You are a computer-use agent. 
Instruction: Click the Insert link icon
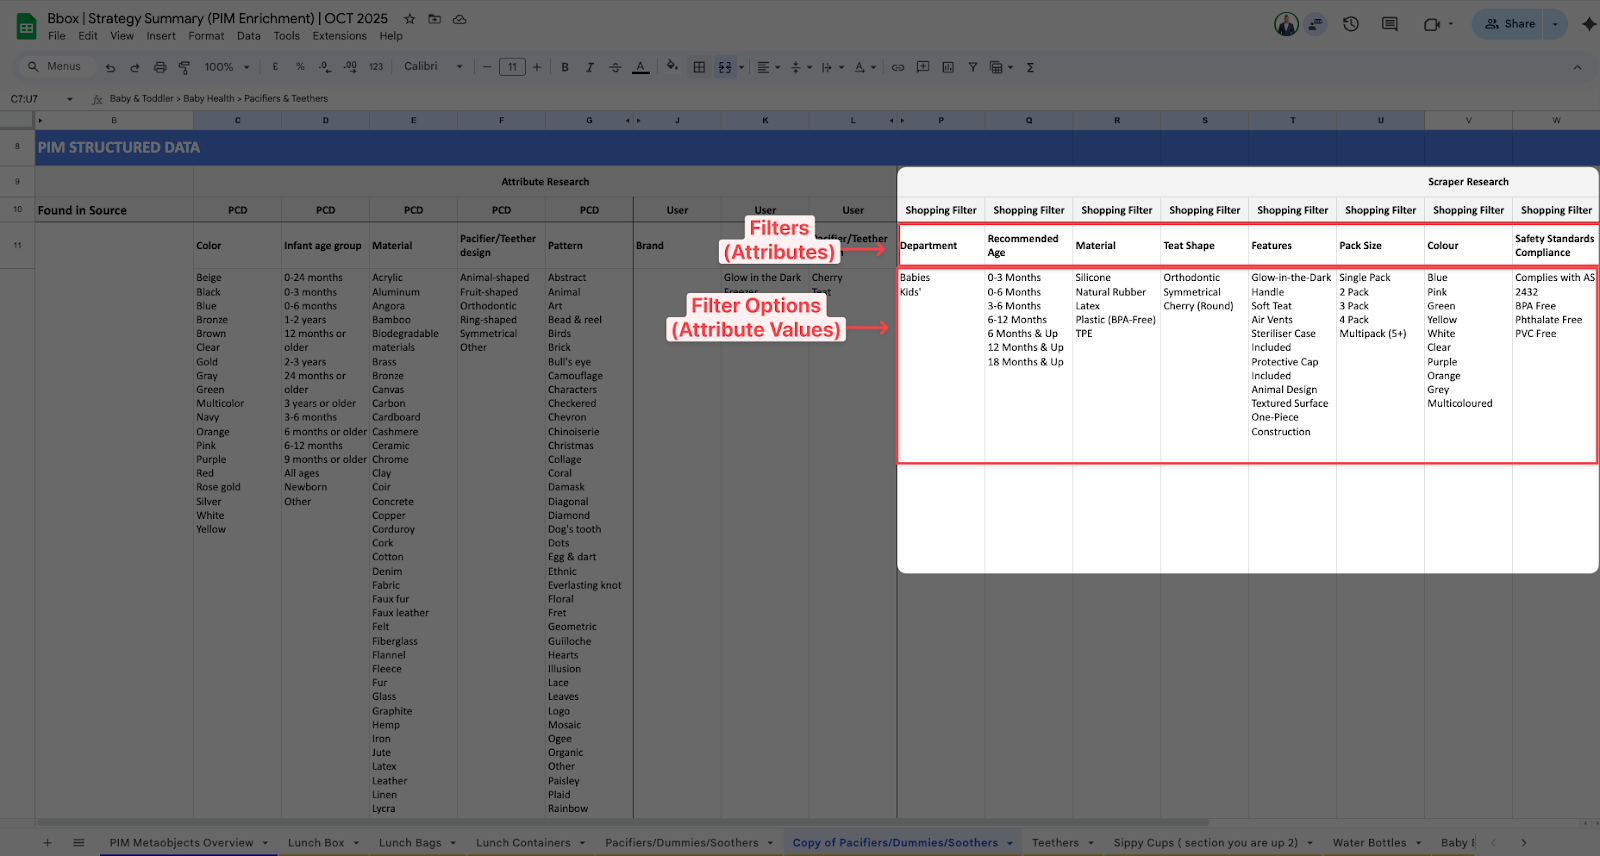(898, 68)
